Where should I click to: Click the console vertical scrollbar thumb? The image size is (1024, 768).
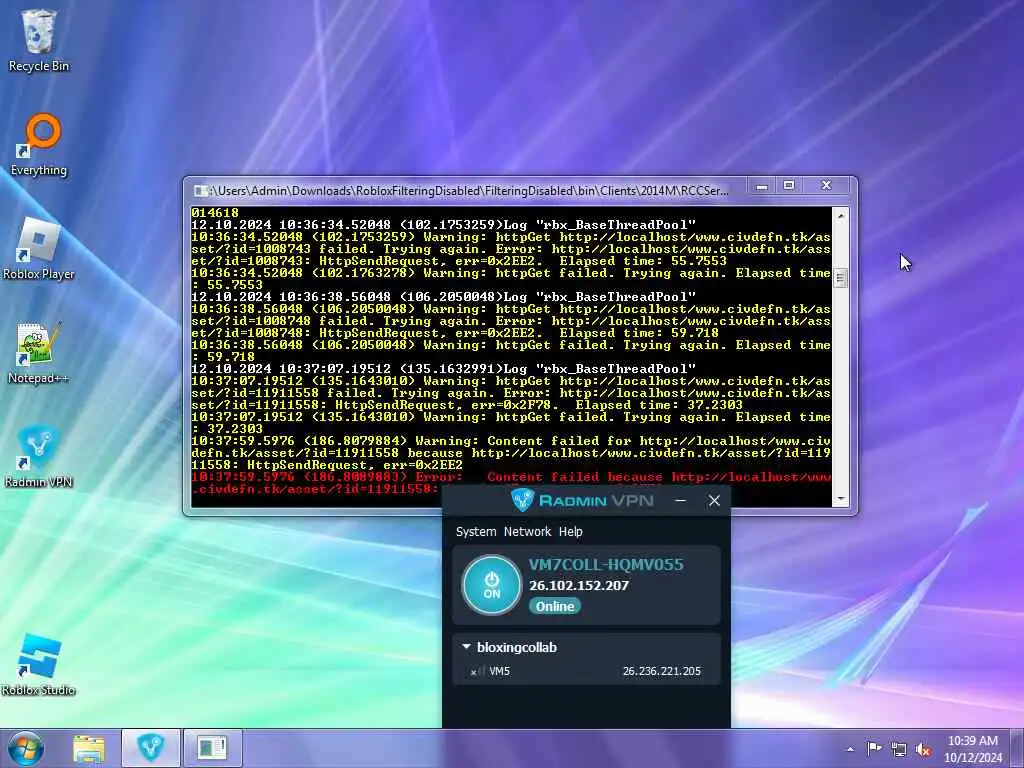pyautogui.click(x=840, y=278)
